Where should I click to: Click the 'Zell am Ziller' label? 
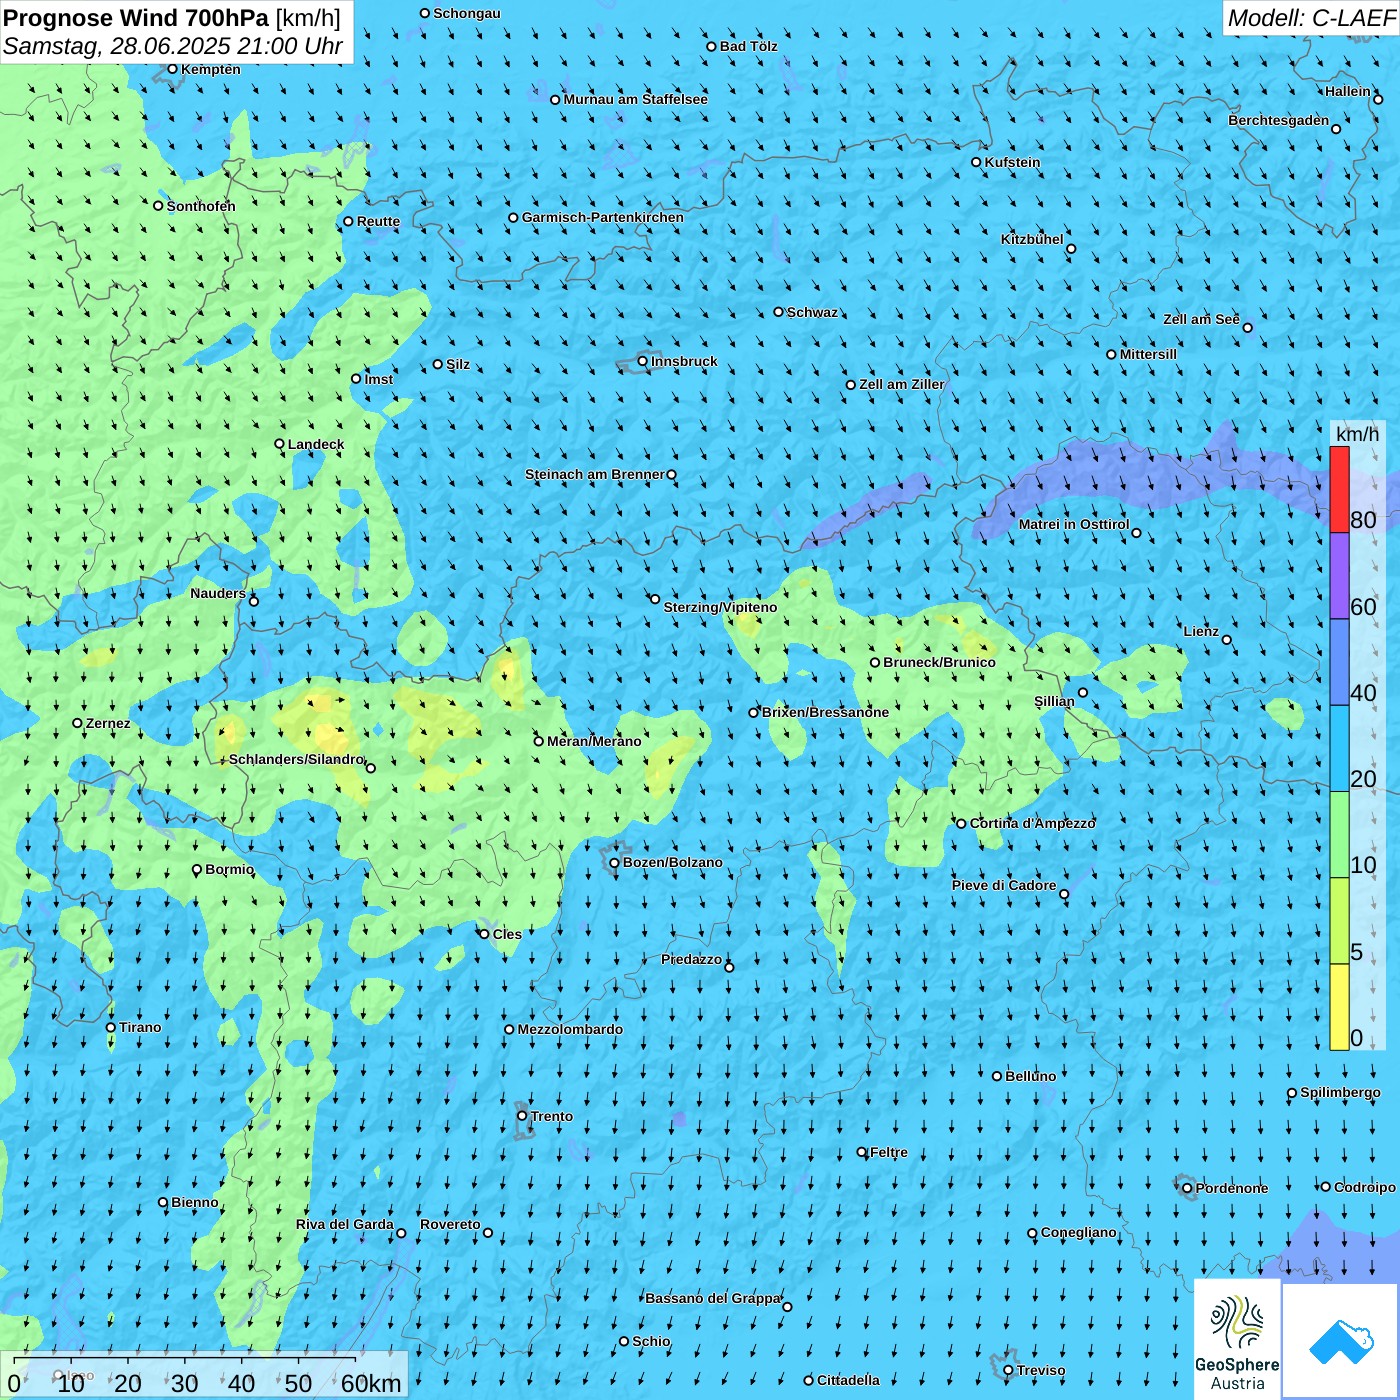tap(902, 384)
